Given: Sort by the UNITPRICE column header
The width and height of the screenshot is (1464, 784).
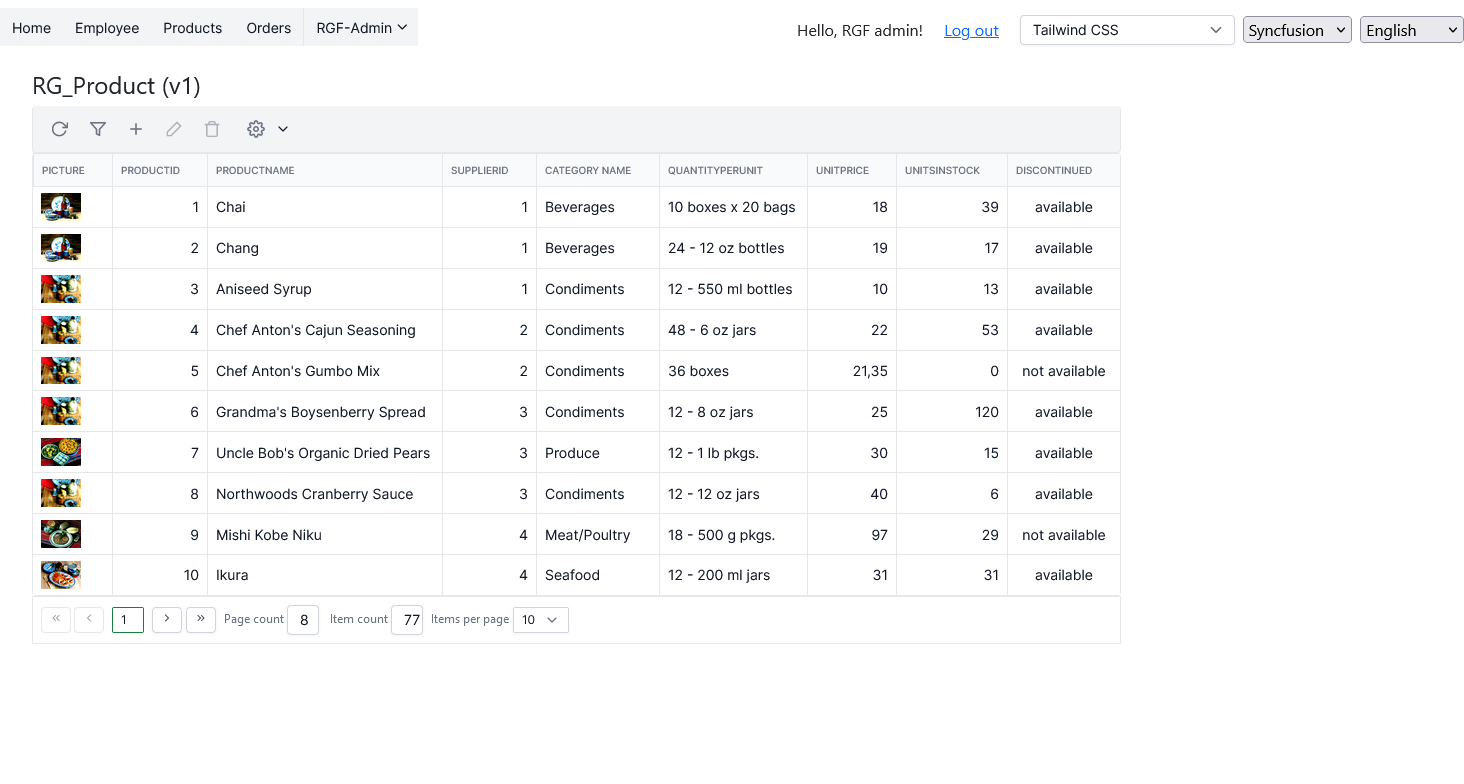Looking at the screenshot, I should point(842,171).
